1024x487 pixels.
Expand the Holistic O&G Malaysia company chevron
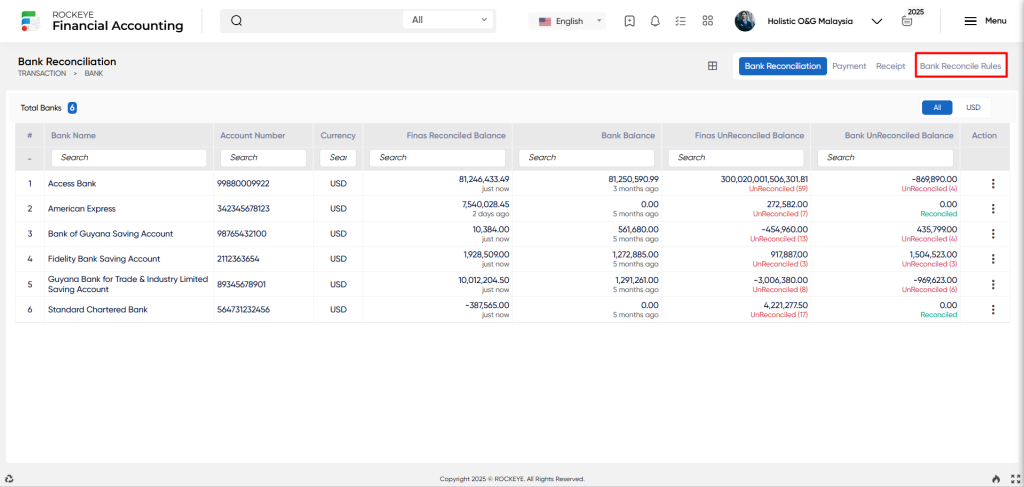coord(877,22)
